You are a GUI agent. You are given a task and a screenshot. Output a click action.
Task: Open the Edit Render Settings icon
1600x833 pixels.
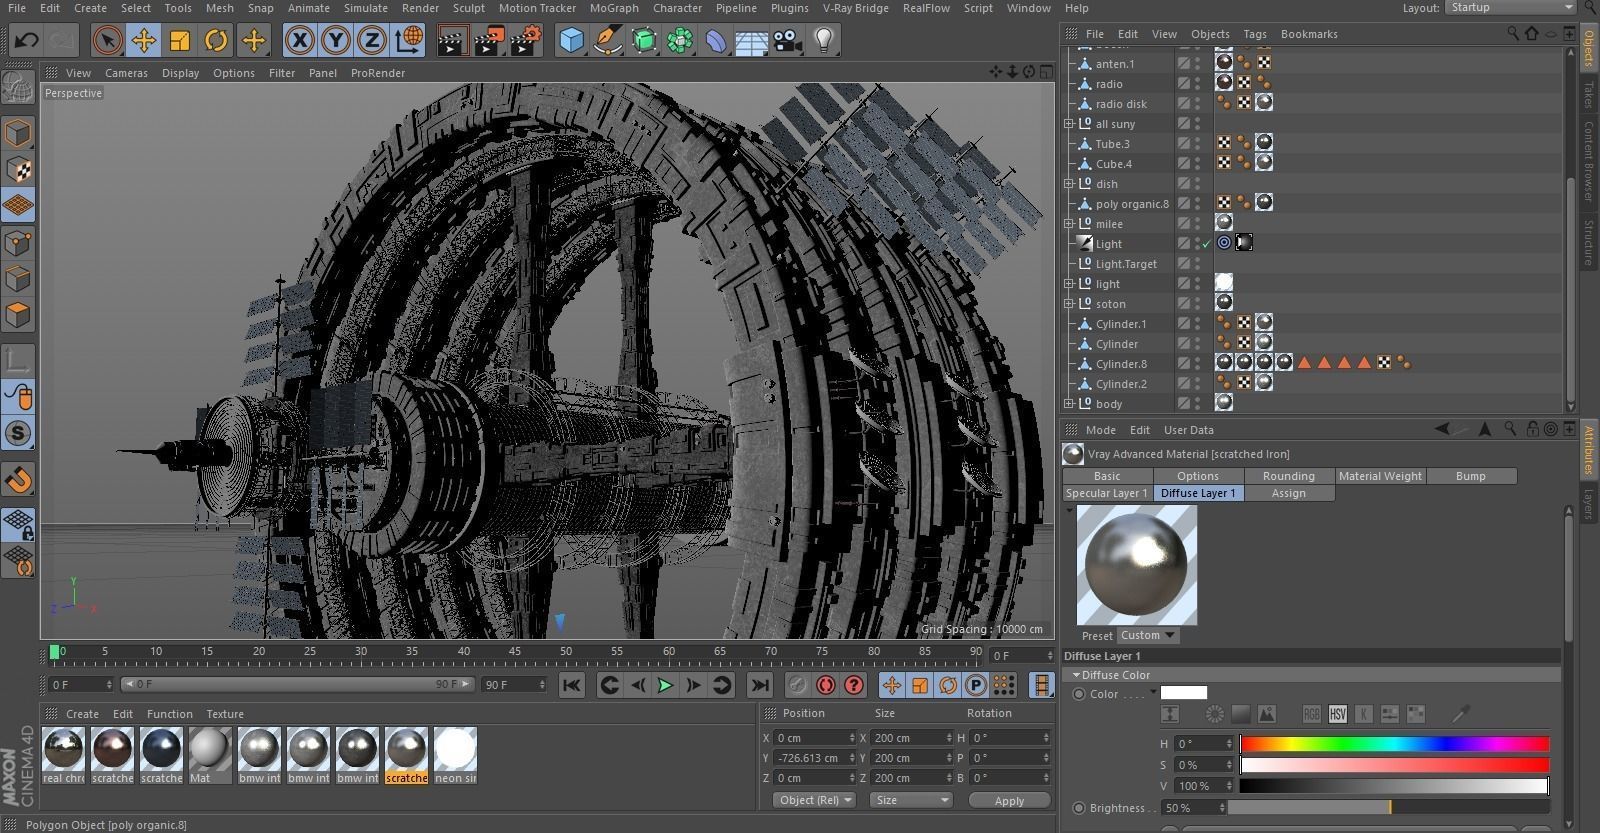pyautogui.click(x=526, y=41)
